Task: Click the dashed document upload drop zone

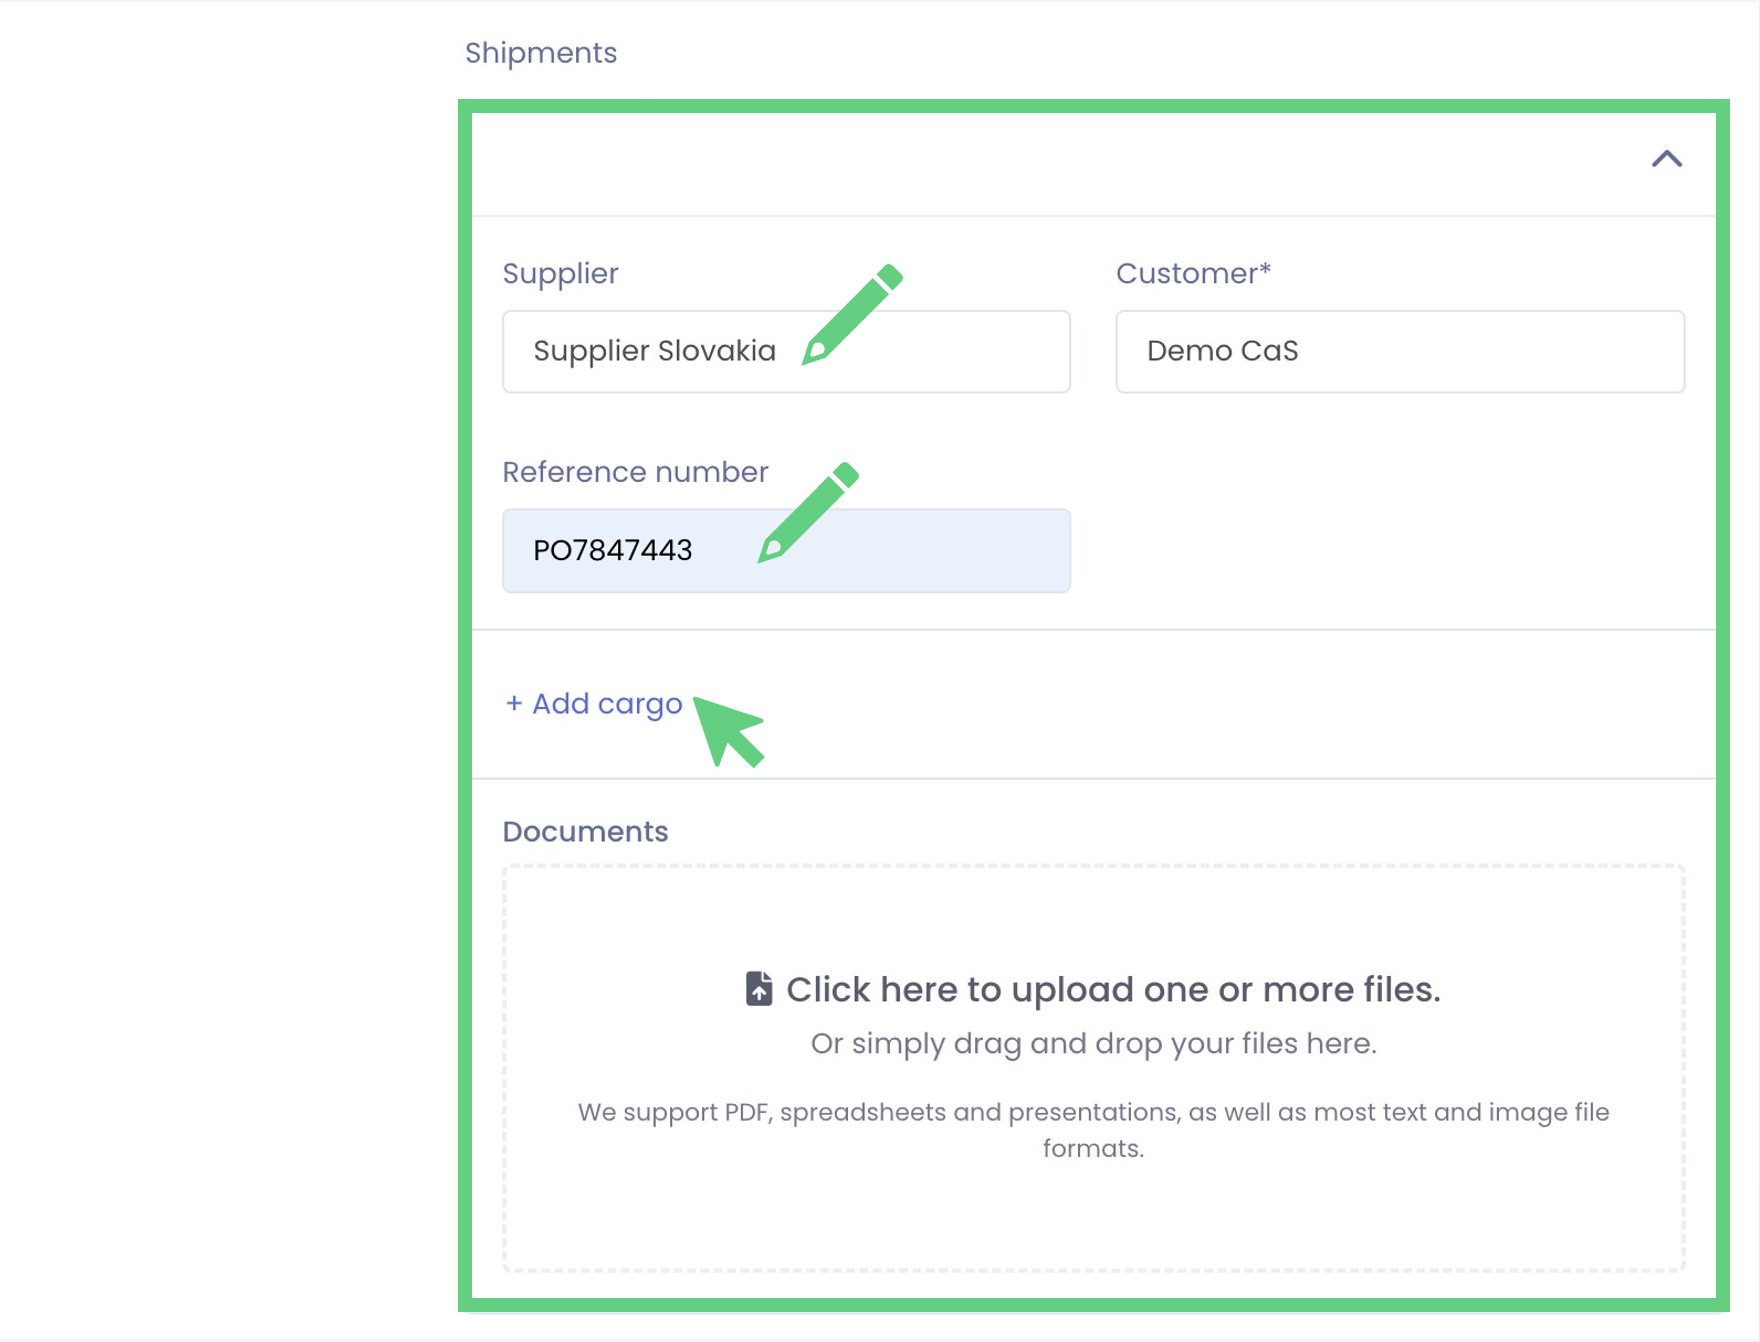Action: (1093, 1220)
